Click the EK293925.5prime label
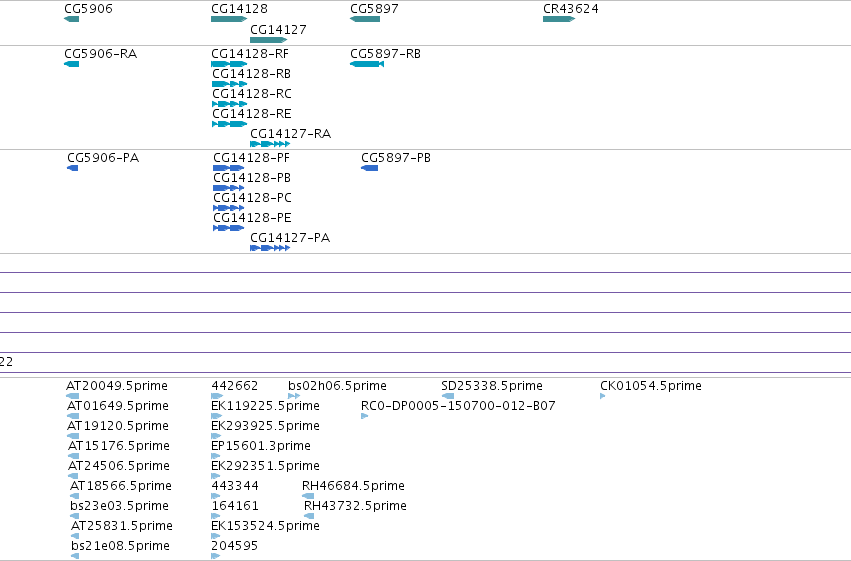Viewport: 851px width, 561px height. click(x=265, y=426)
